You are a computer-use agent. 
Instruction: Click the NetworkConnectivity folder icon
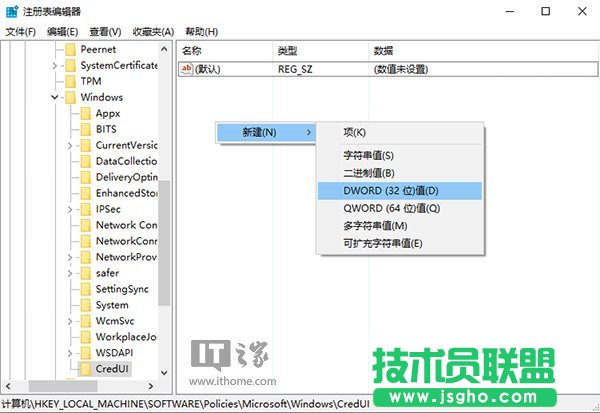[x=86, y=241]
